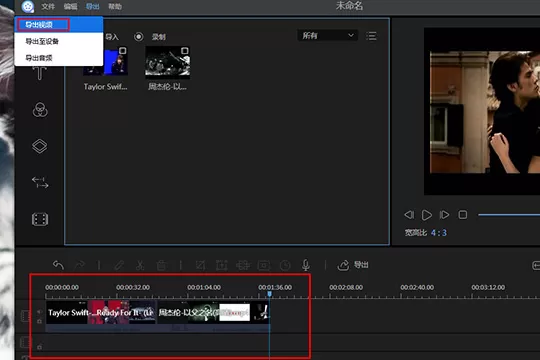Screen dimensions: 540x360
Task: Click the crop tool in timeline toolbar
Action: pyautogui.click(x=200, y=265)
